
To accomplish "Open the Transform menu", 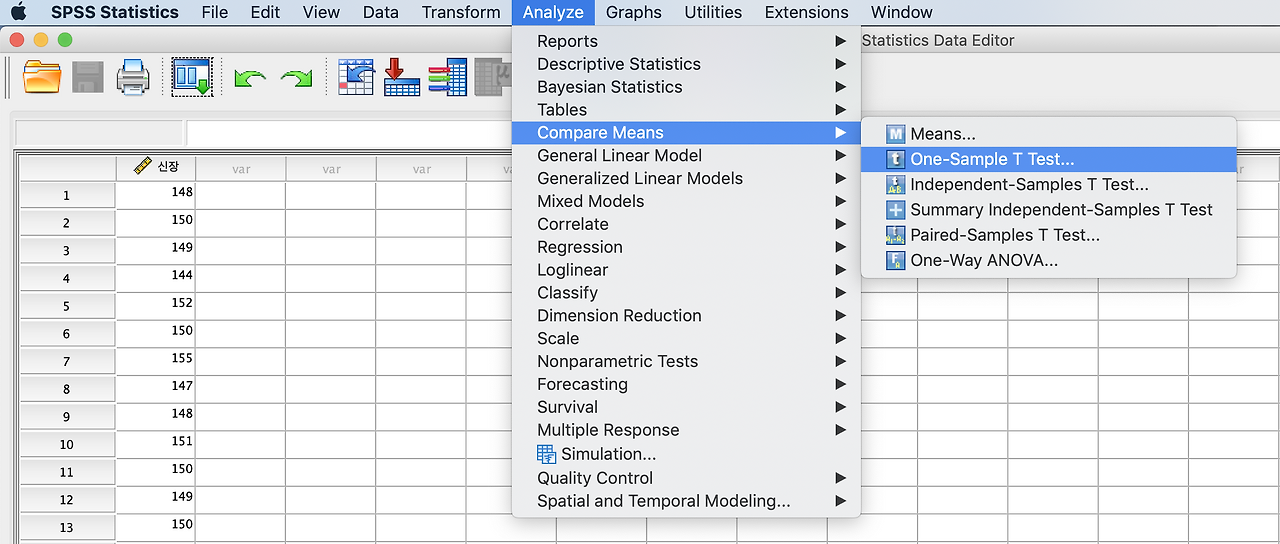I will [x=461, y=12].
